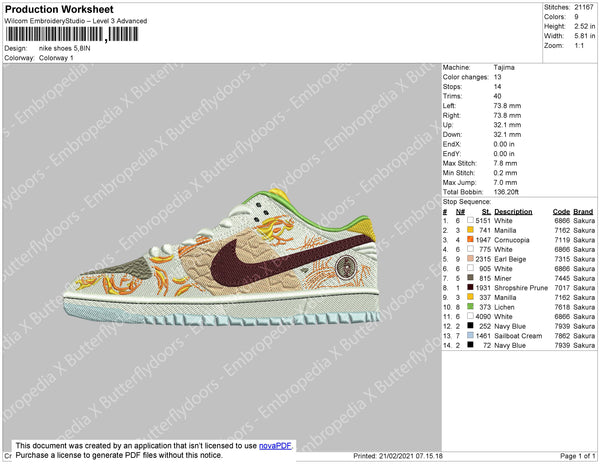Click the embroidered Nike shoe design preview

tap(222, 258)
